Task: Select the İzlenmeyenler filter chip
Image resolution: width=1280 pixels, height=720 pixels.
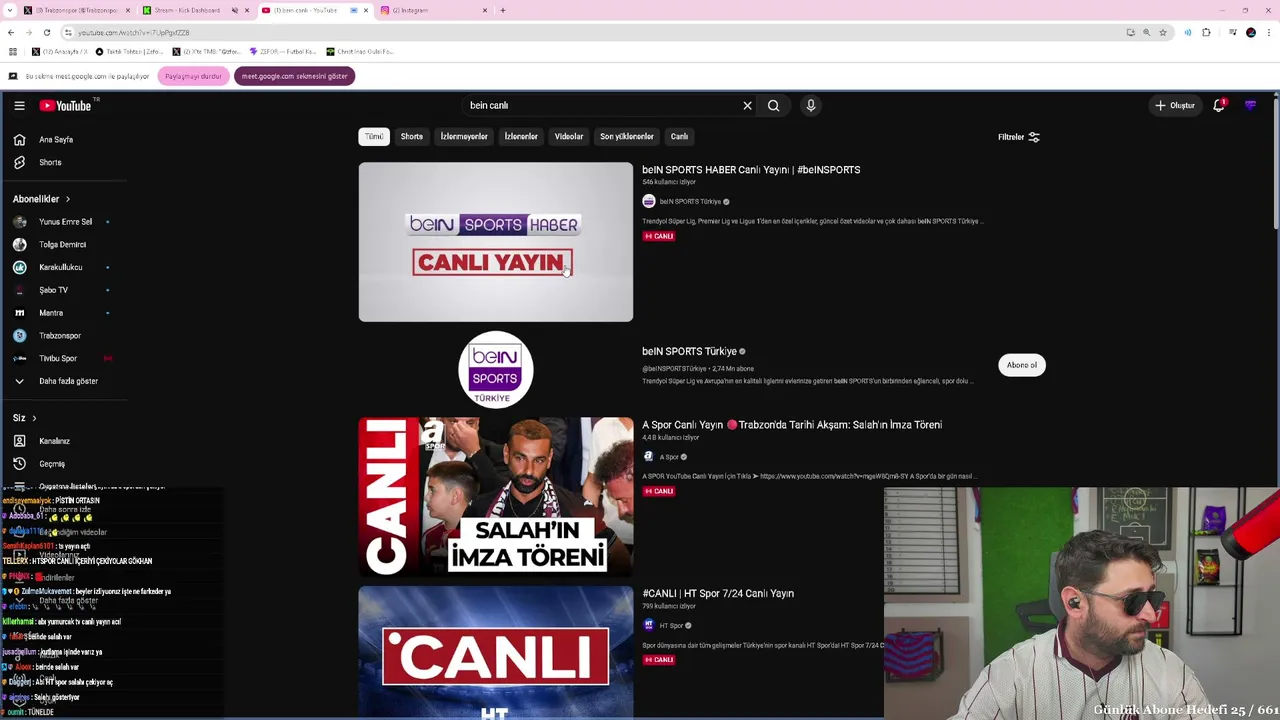Action: (464, 137)
